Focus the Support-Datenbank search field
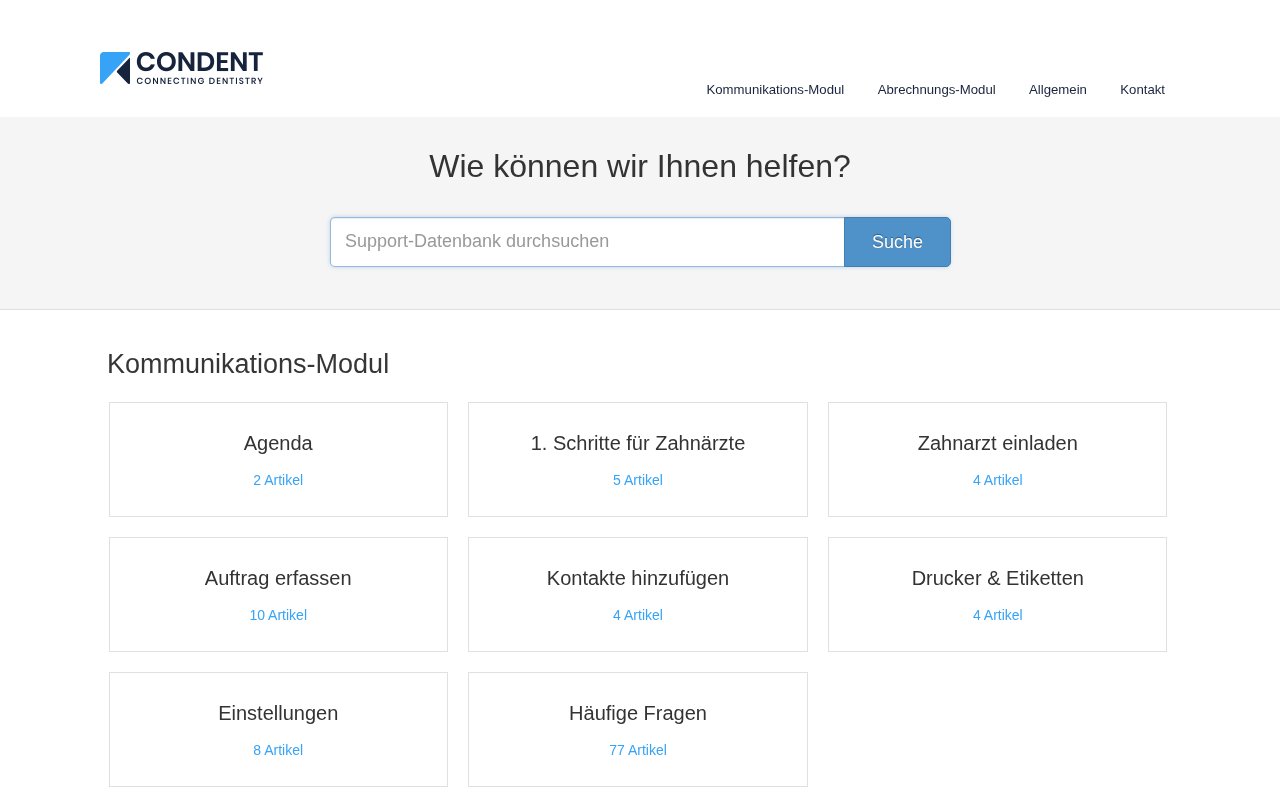The height and width of the screenshot is (800, 1280). coord(587,242)
